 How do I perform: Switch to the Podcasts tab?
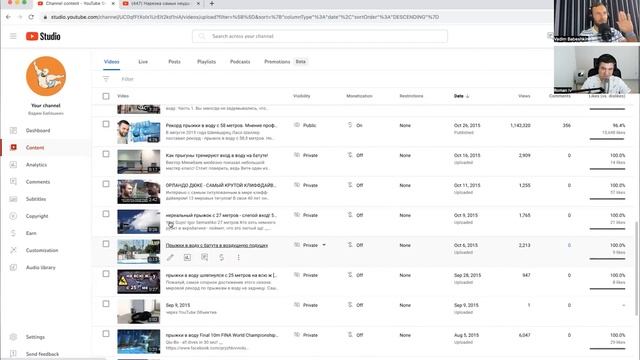pyautogui.click(x=240, y=62)
